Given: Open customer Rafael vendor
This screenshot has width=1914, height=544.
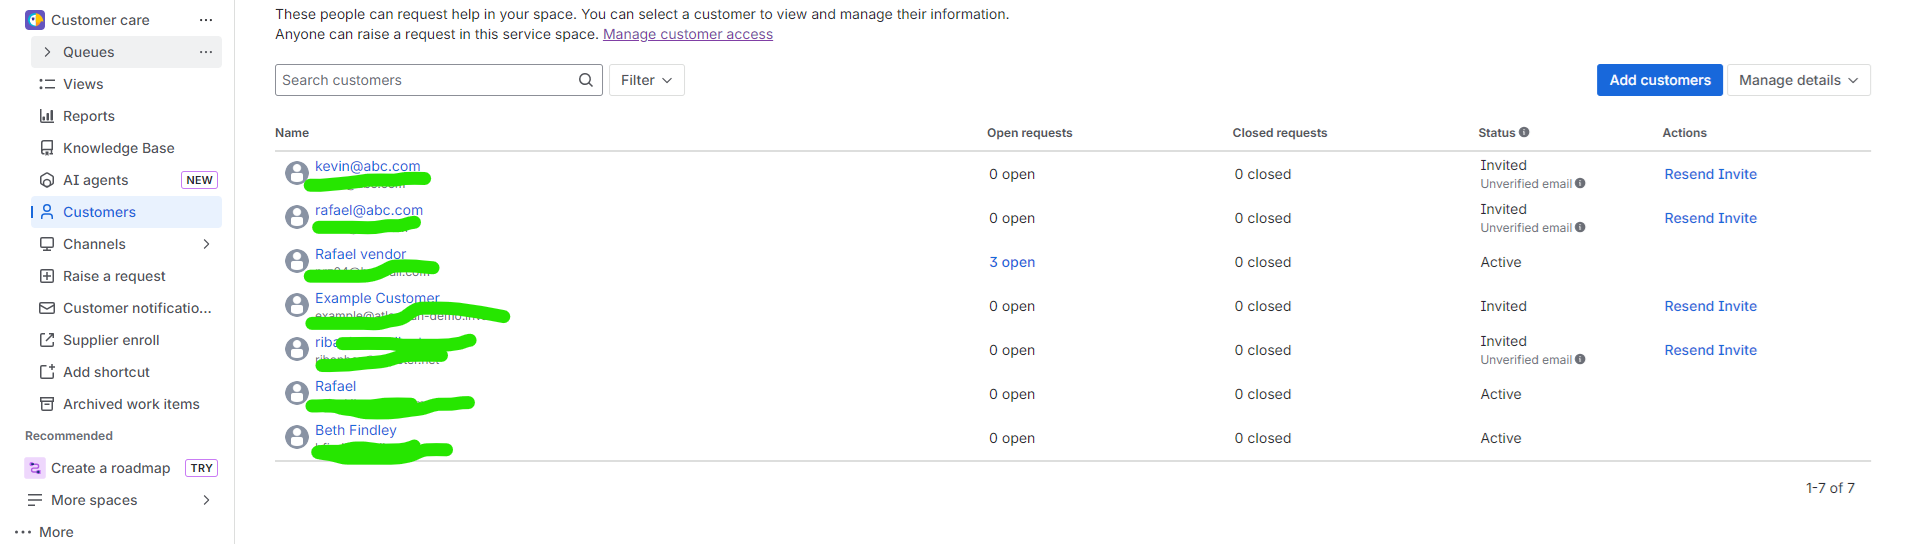Looking at the screenshot, I should pyautogui.click(x=360, y=254).
